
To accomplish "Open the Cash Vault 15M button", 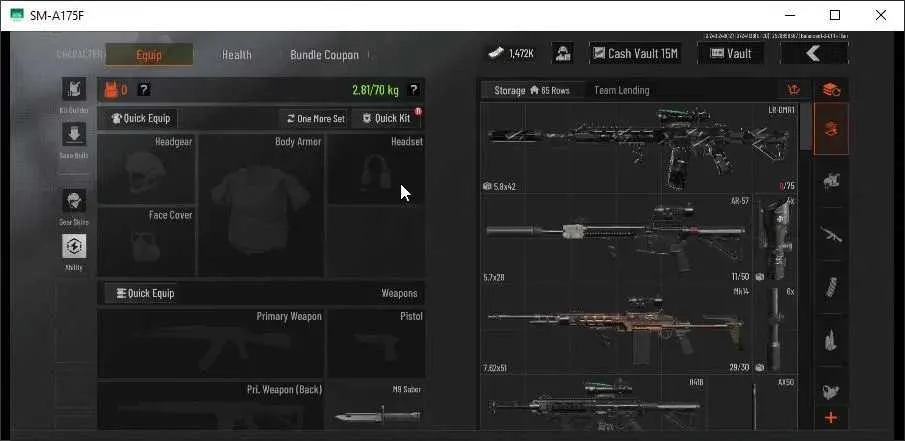I will pyautogui.click(x=635, y=54).
